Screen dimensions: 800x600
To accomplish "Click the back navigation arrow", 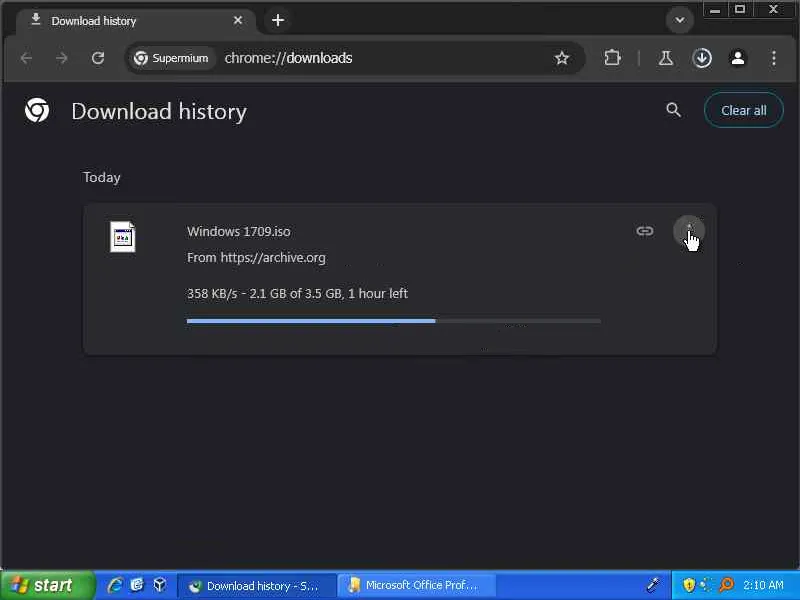I will click(x=27, y=58).
